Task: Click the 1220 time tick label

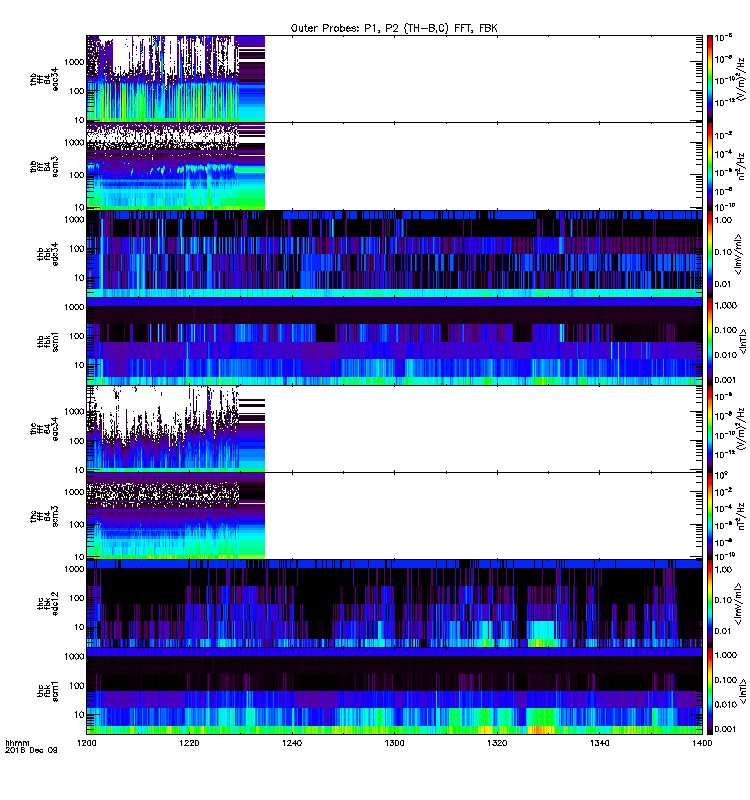Action: coord(189,743)
